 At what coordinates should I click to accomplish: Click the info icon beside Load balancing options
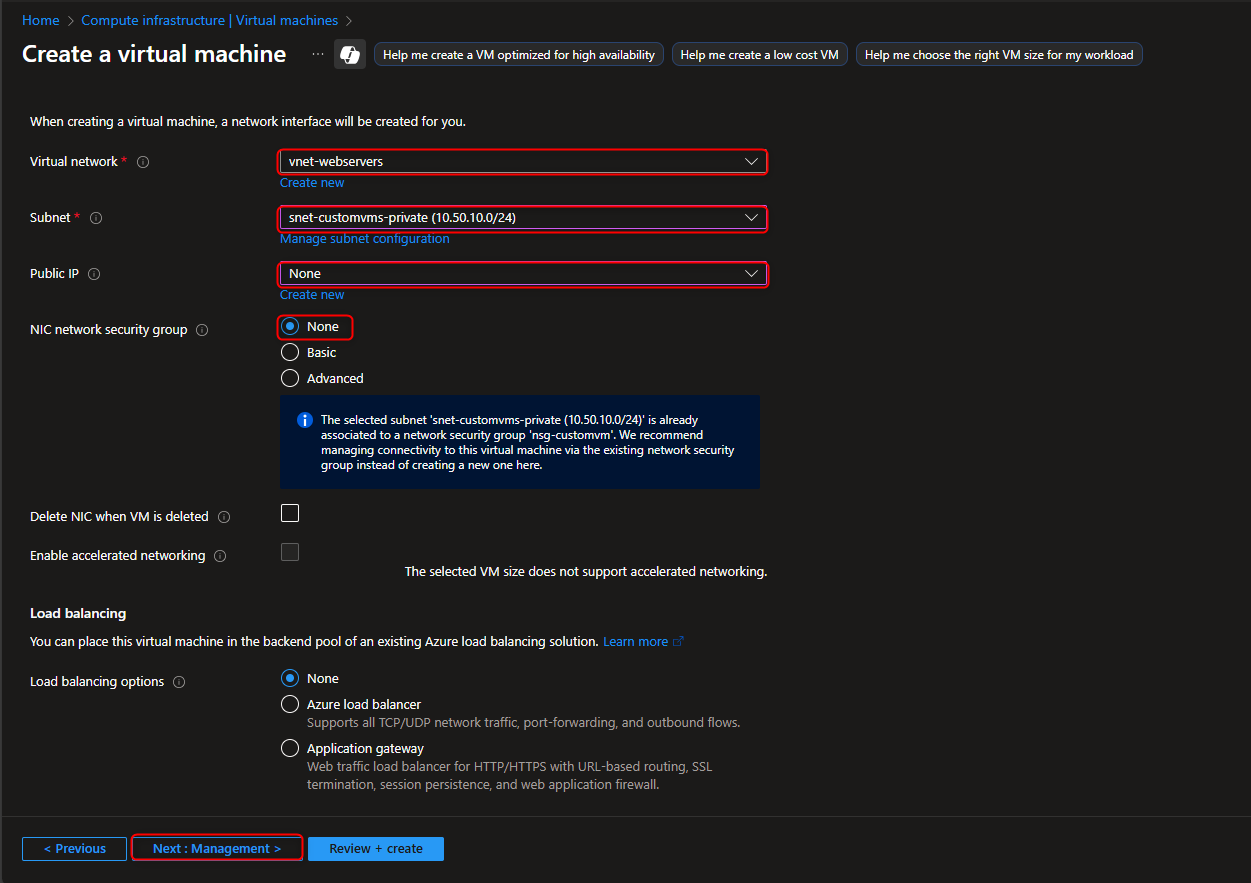pos(179,681)
